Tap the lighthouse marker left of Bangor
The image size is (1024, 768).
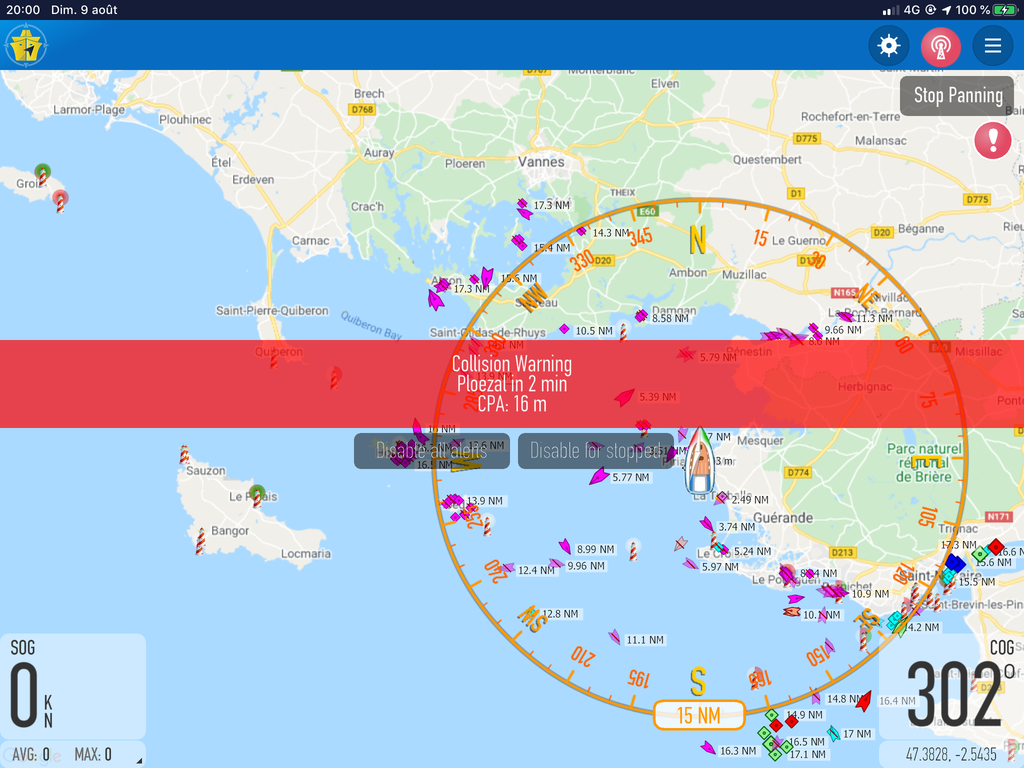200,541
